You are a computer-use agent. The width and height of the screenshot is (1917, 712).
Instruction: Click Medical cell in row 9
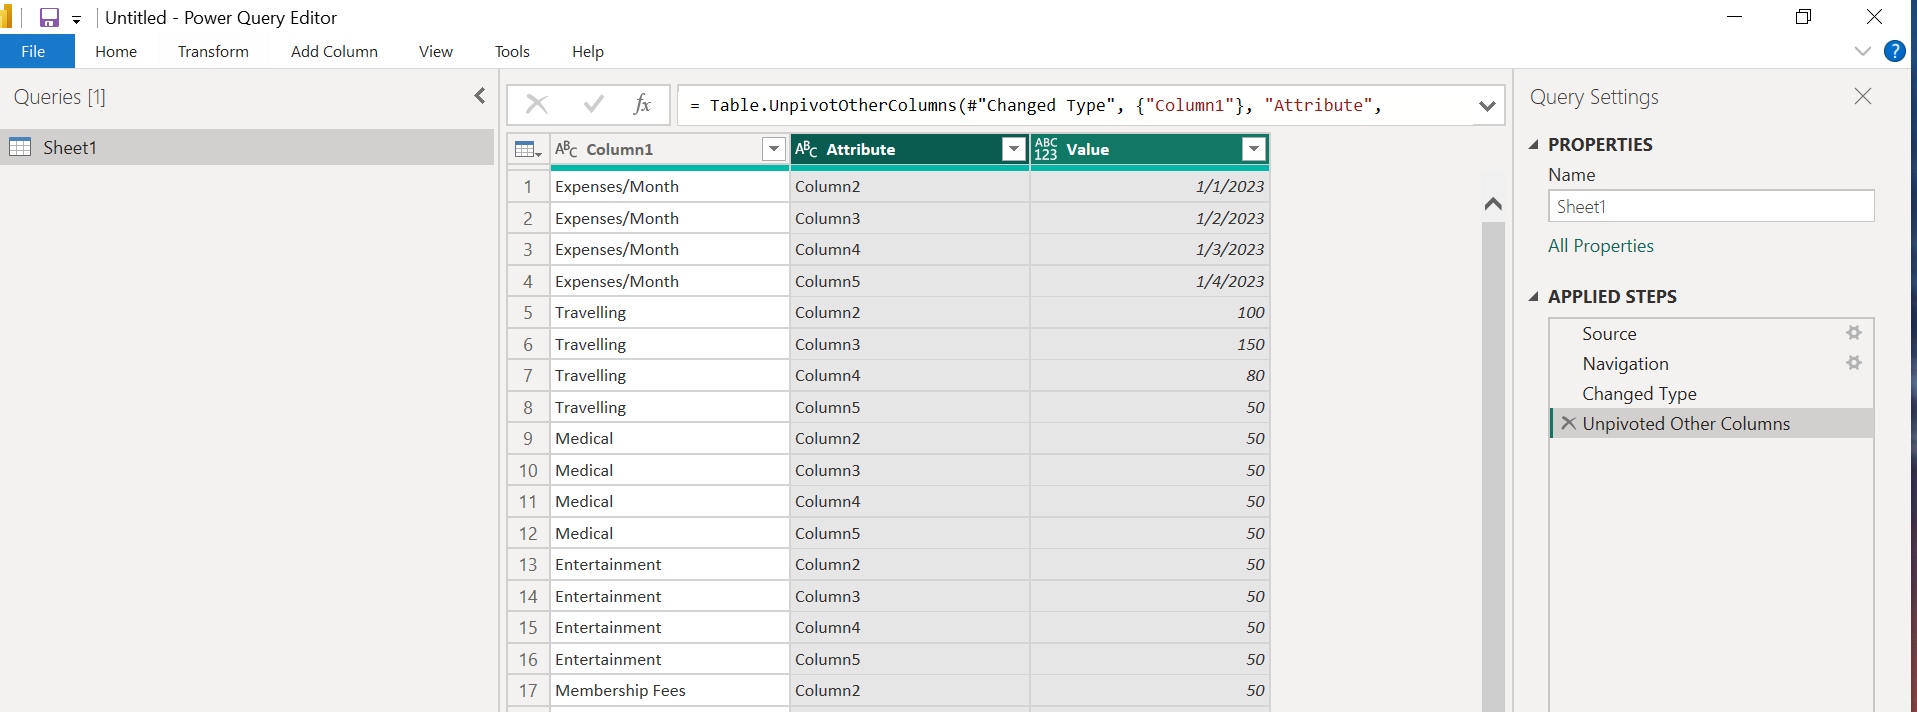[x=670, y=438]
